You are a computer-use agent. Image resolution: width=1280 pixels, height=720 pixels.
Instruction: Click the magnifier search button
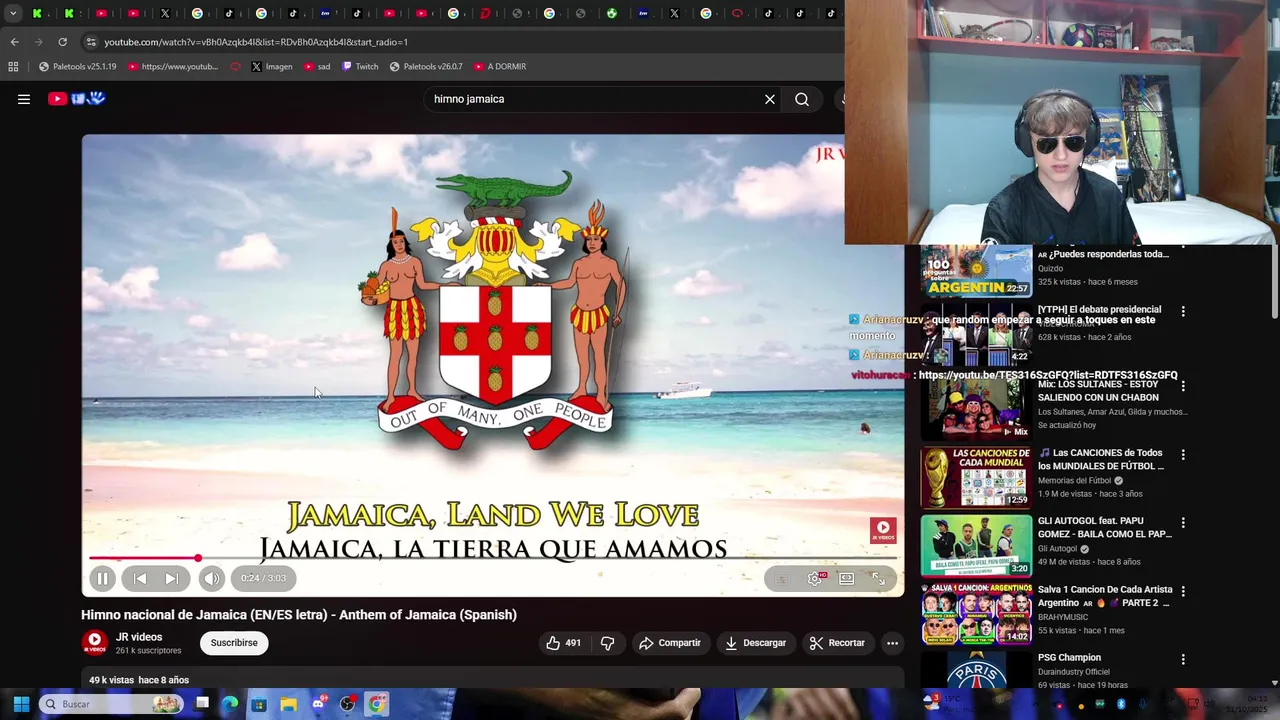click(802, 99)
